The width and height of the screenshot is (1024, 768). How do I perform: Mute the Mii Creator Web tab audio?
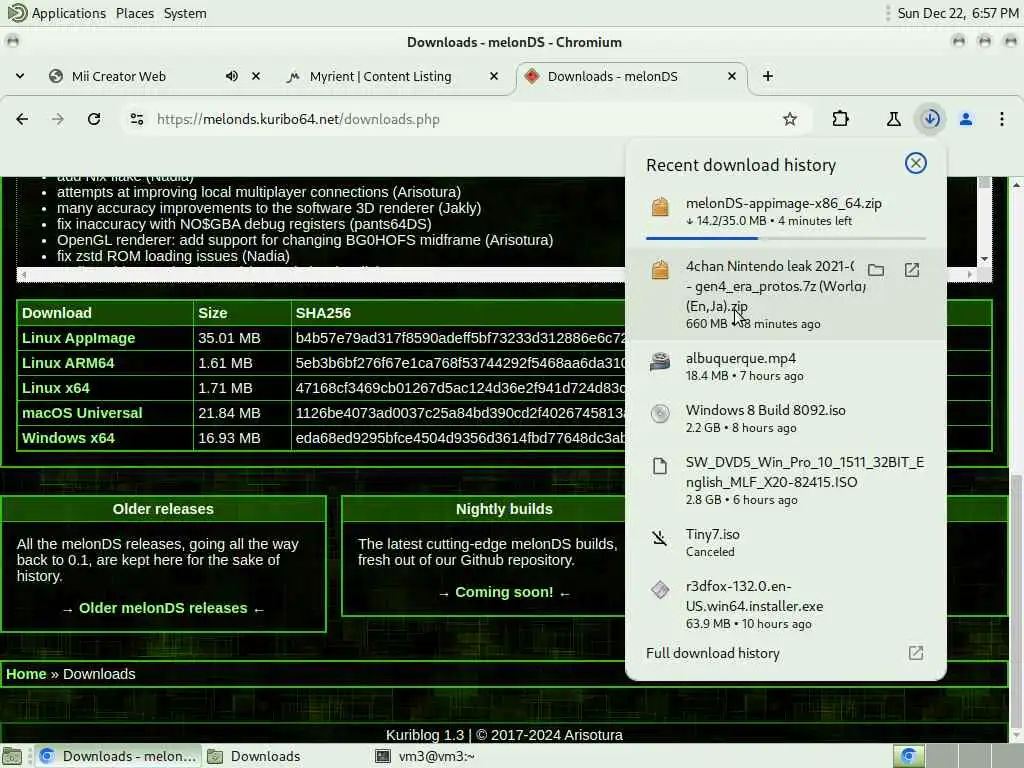coord(232,76)
